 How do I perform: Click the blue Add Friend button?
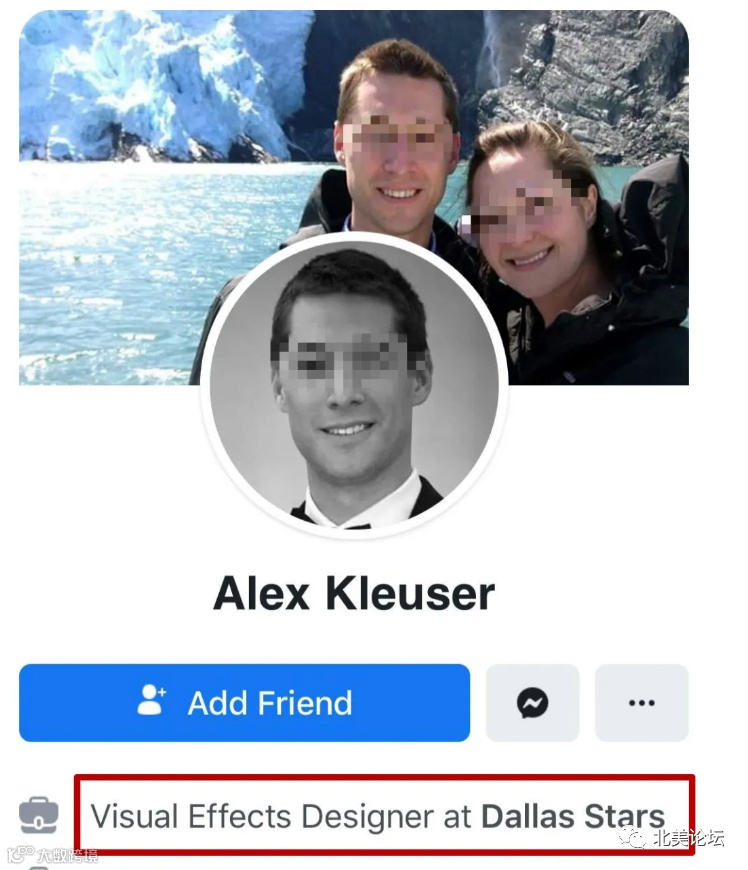pos(244,702)
